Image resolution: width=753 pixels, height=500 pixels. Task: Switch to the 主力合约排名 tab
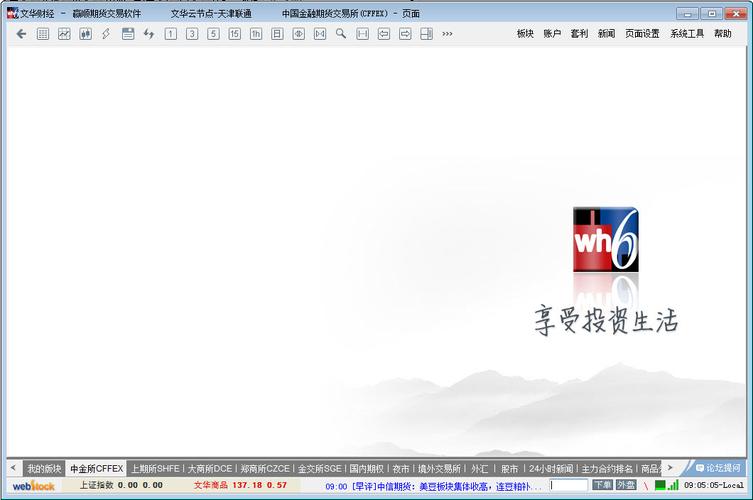[x=607, y=468]
